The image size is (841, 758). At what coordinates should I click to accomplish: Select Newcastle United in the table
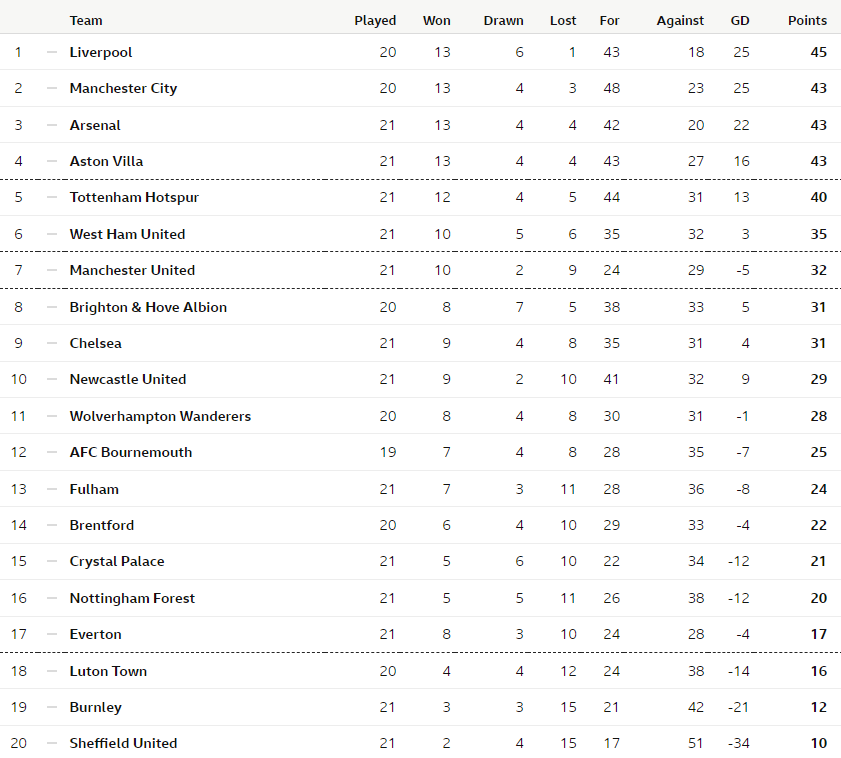click(x=128, y=379)
